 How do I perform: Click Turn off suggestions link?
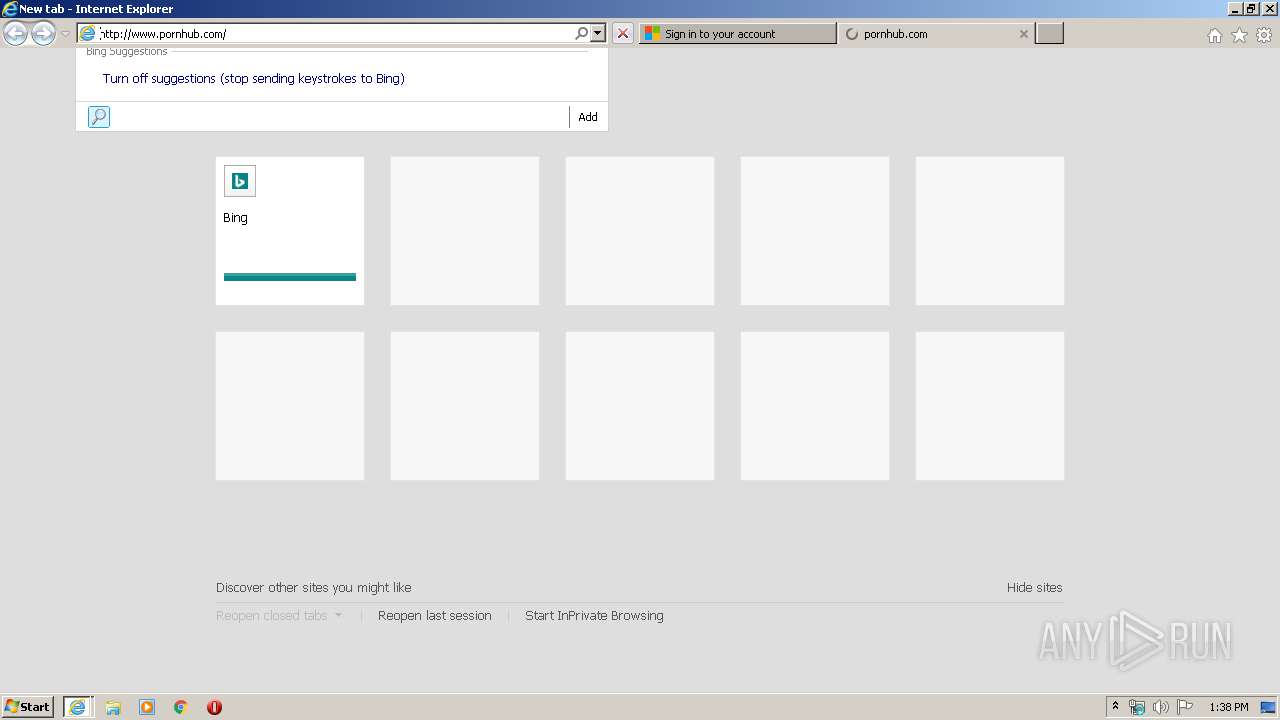(254, 79)
